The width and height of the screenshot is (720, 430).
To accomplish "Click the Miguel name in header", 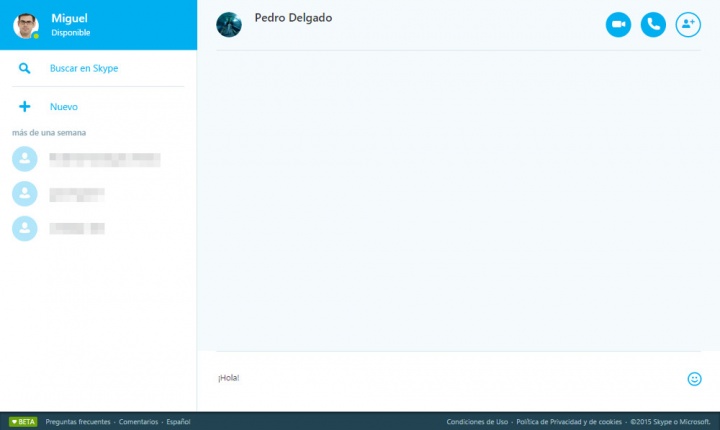I will coord(69,18).
